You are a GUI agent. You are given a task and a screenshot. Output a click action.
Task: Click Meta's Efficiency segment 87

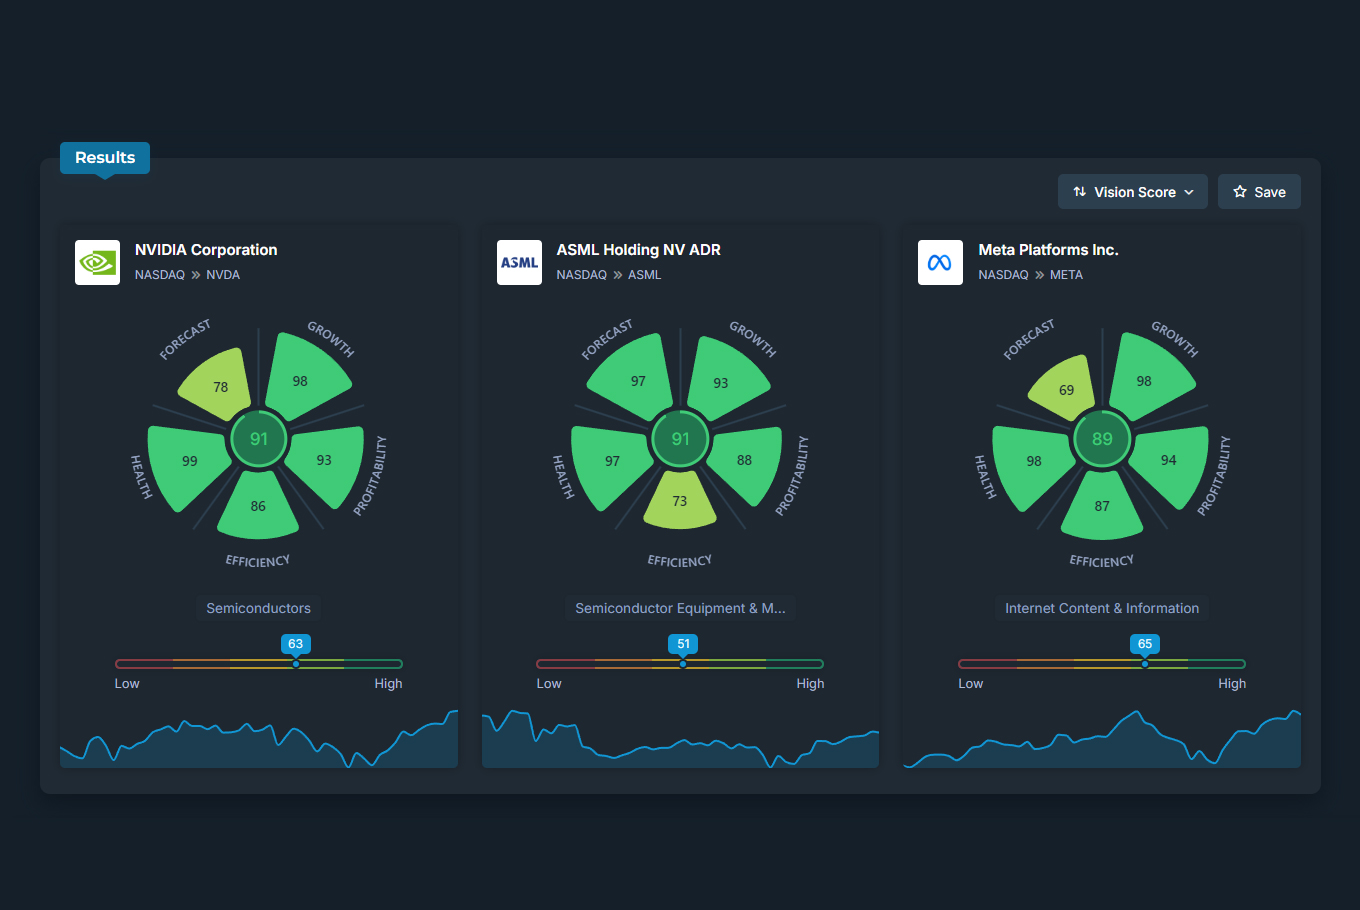tap(1102, 506)
